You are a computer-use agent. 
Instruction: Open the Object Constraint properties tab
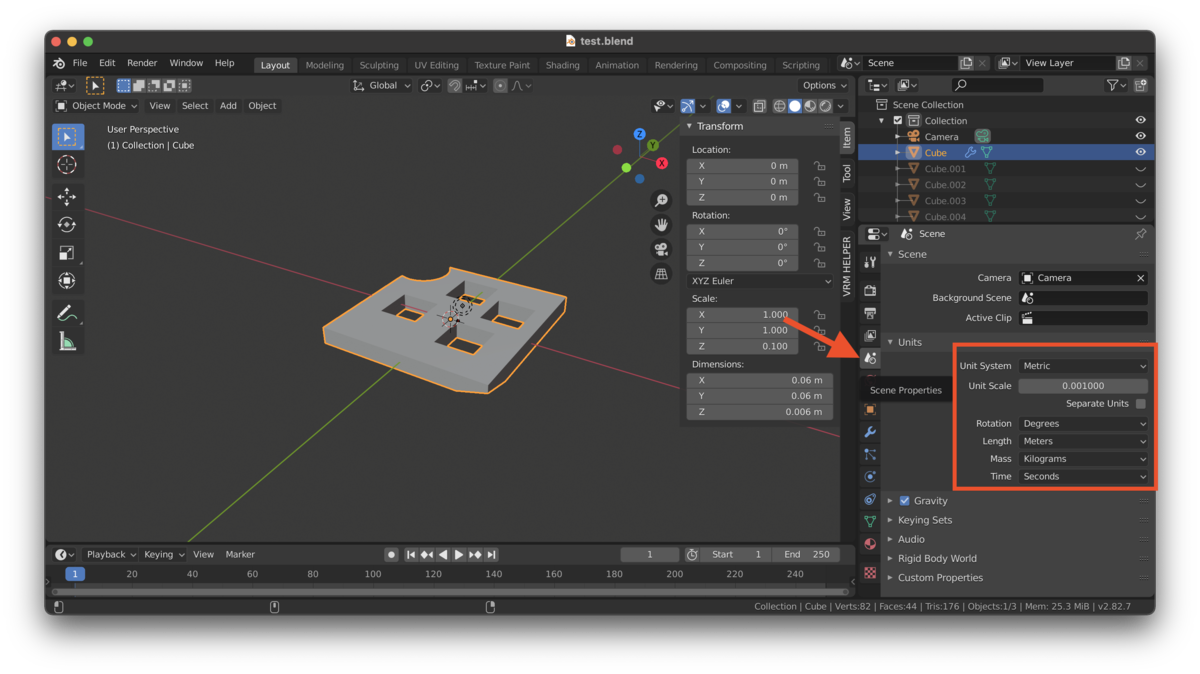click(x=870, y=499)
